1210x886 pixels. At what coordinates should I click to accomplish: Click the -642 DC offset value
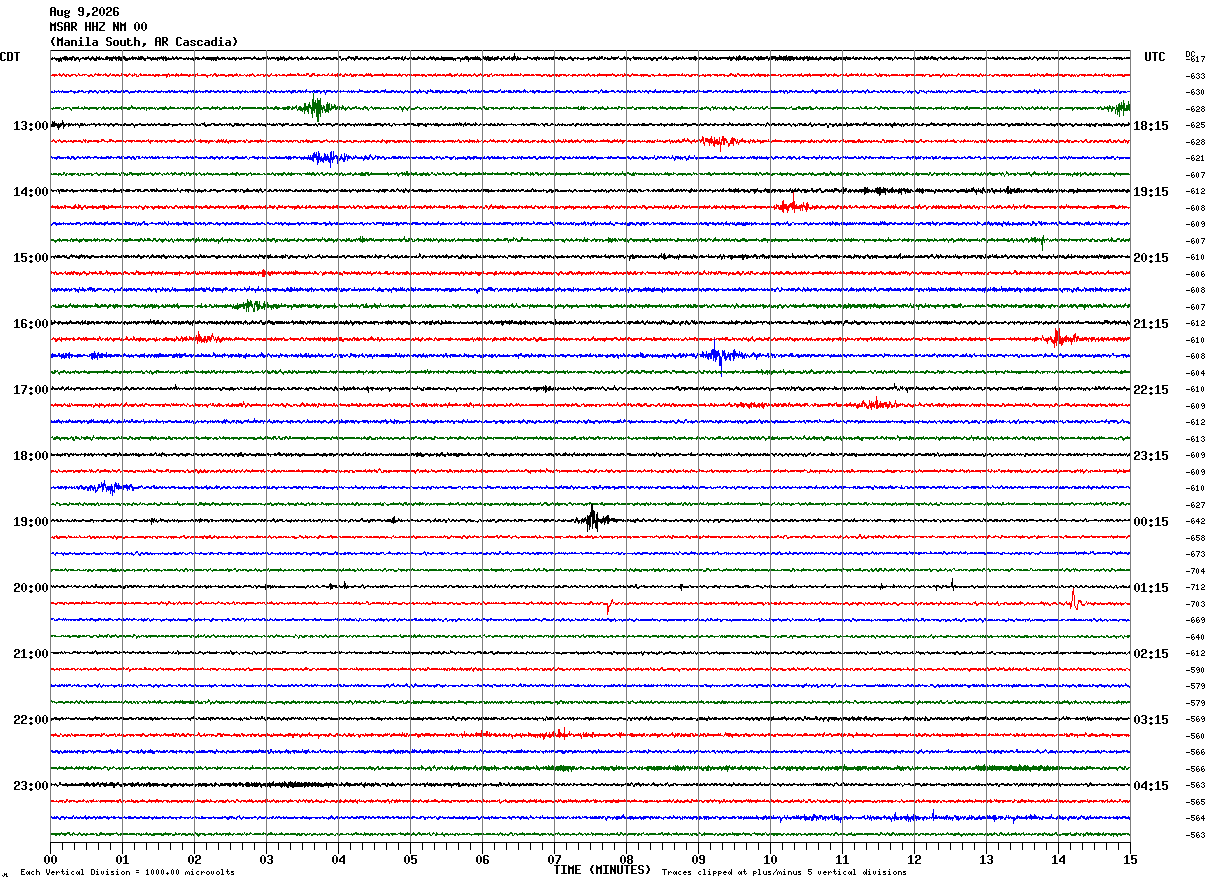[1195, 522]
